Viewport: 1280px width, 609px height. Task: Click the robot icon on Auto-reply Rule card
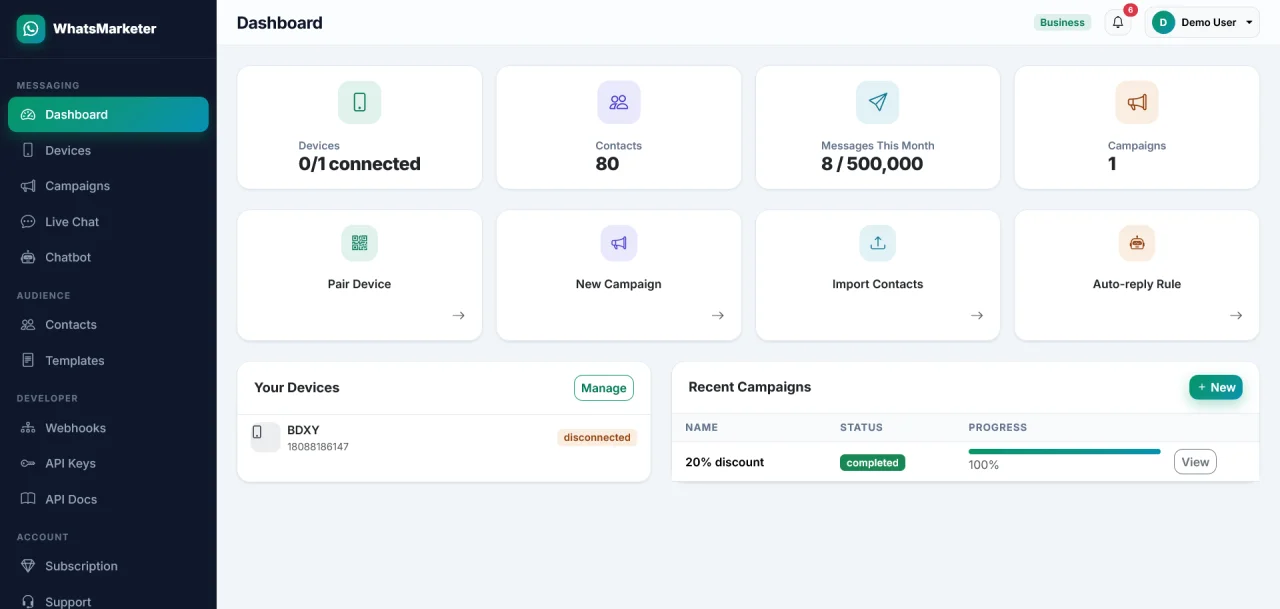pos(1137,243)
